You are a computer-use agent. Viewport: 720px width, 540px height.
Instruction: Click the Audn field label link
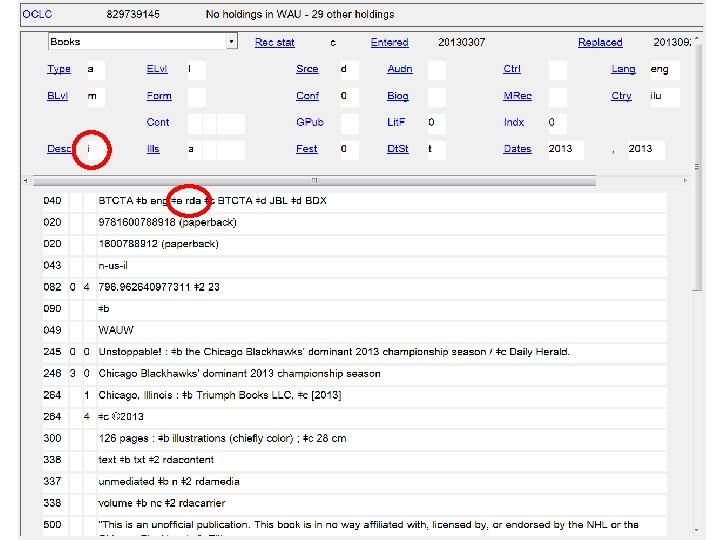(399, 69)
